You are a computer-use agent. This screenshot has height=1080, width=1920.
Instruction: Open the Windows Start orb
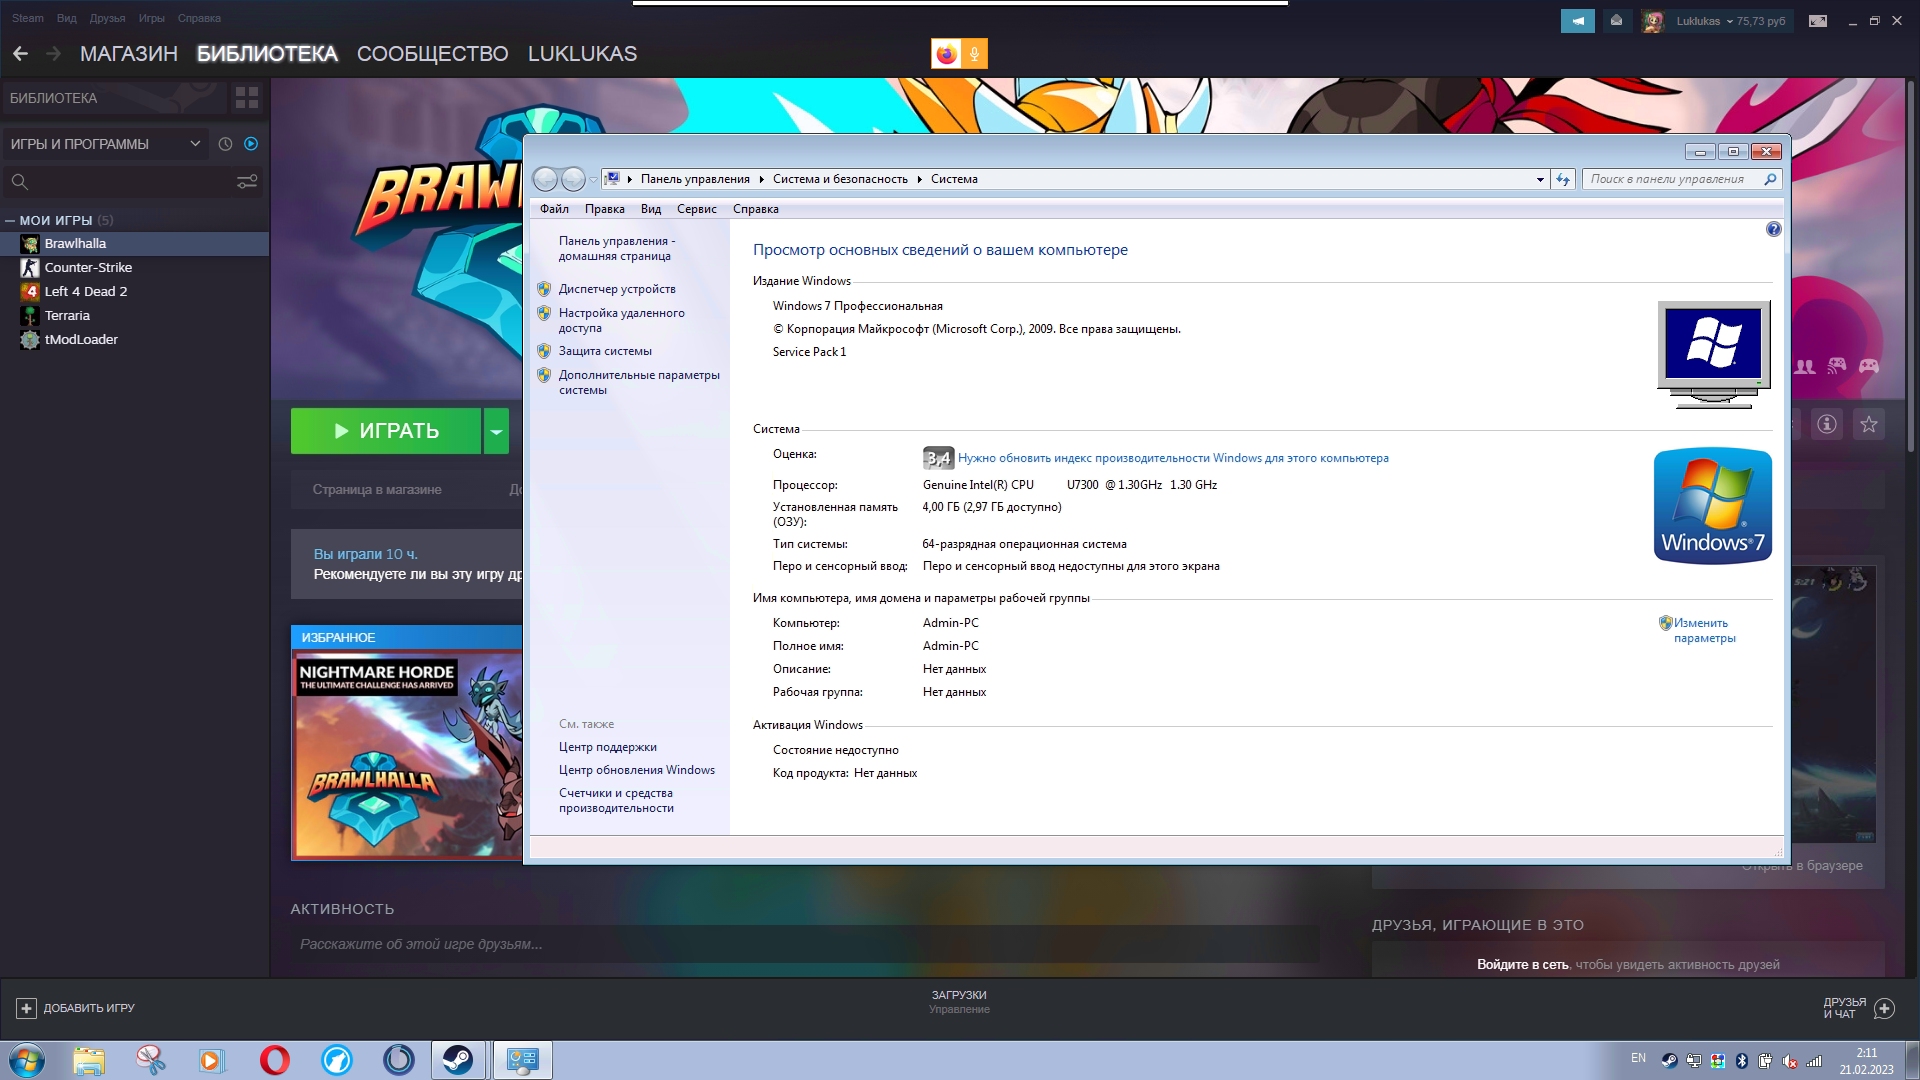click(27, 1060)
